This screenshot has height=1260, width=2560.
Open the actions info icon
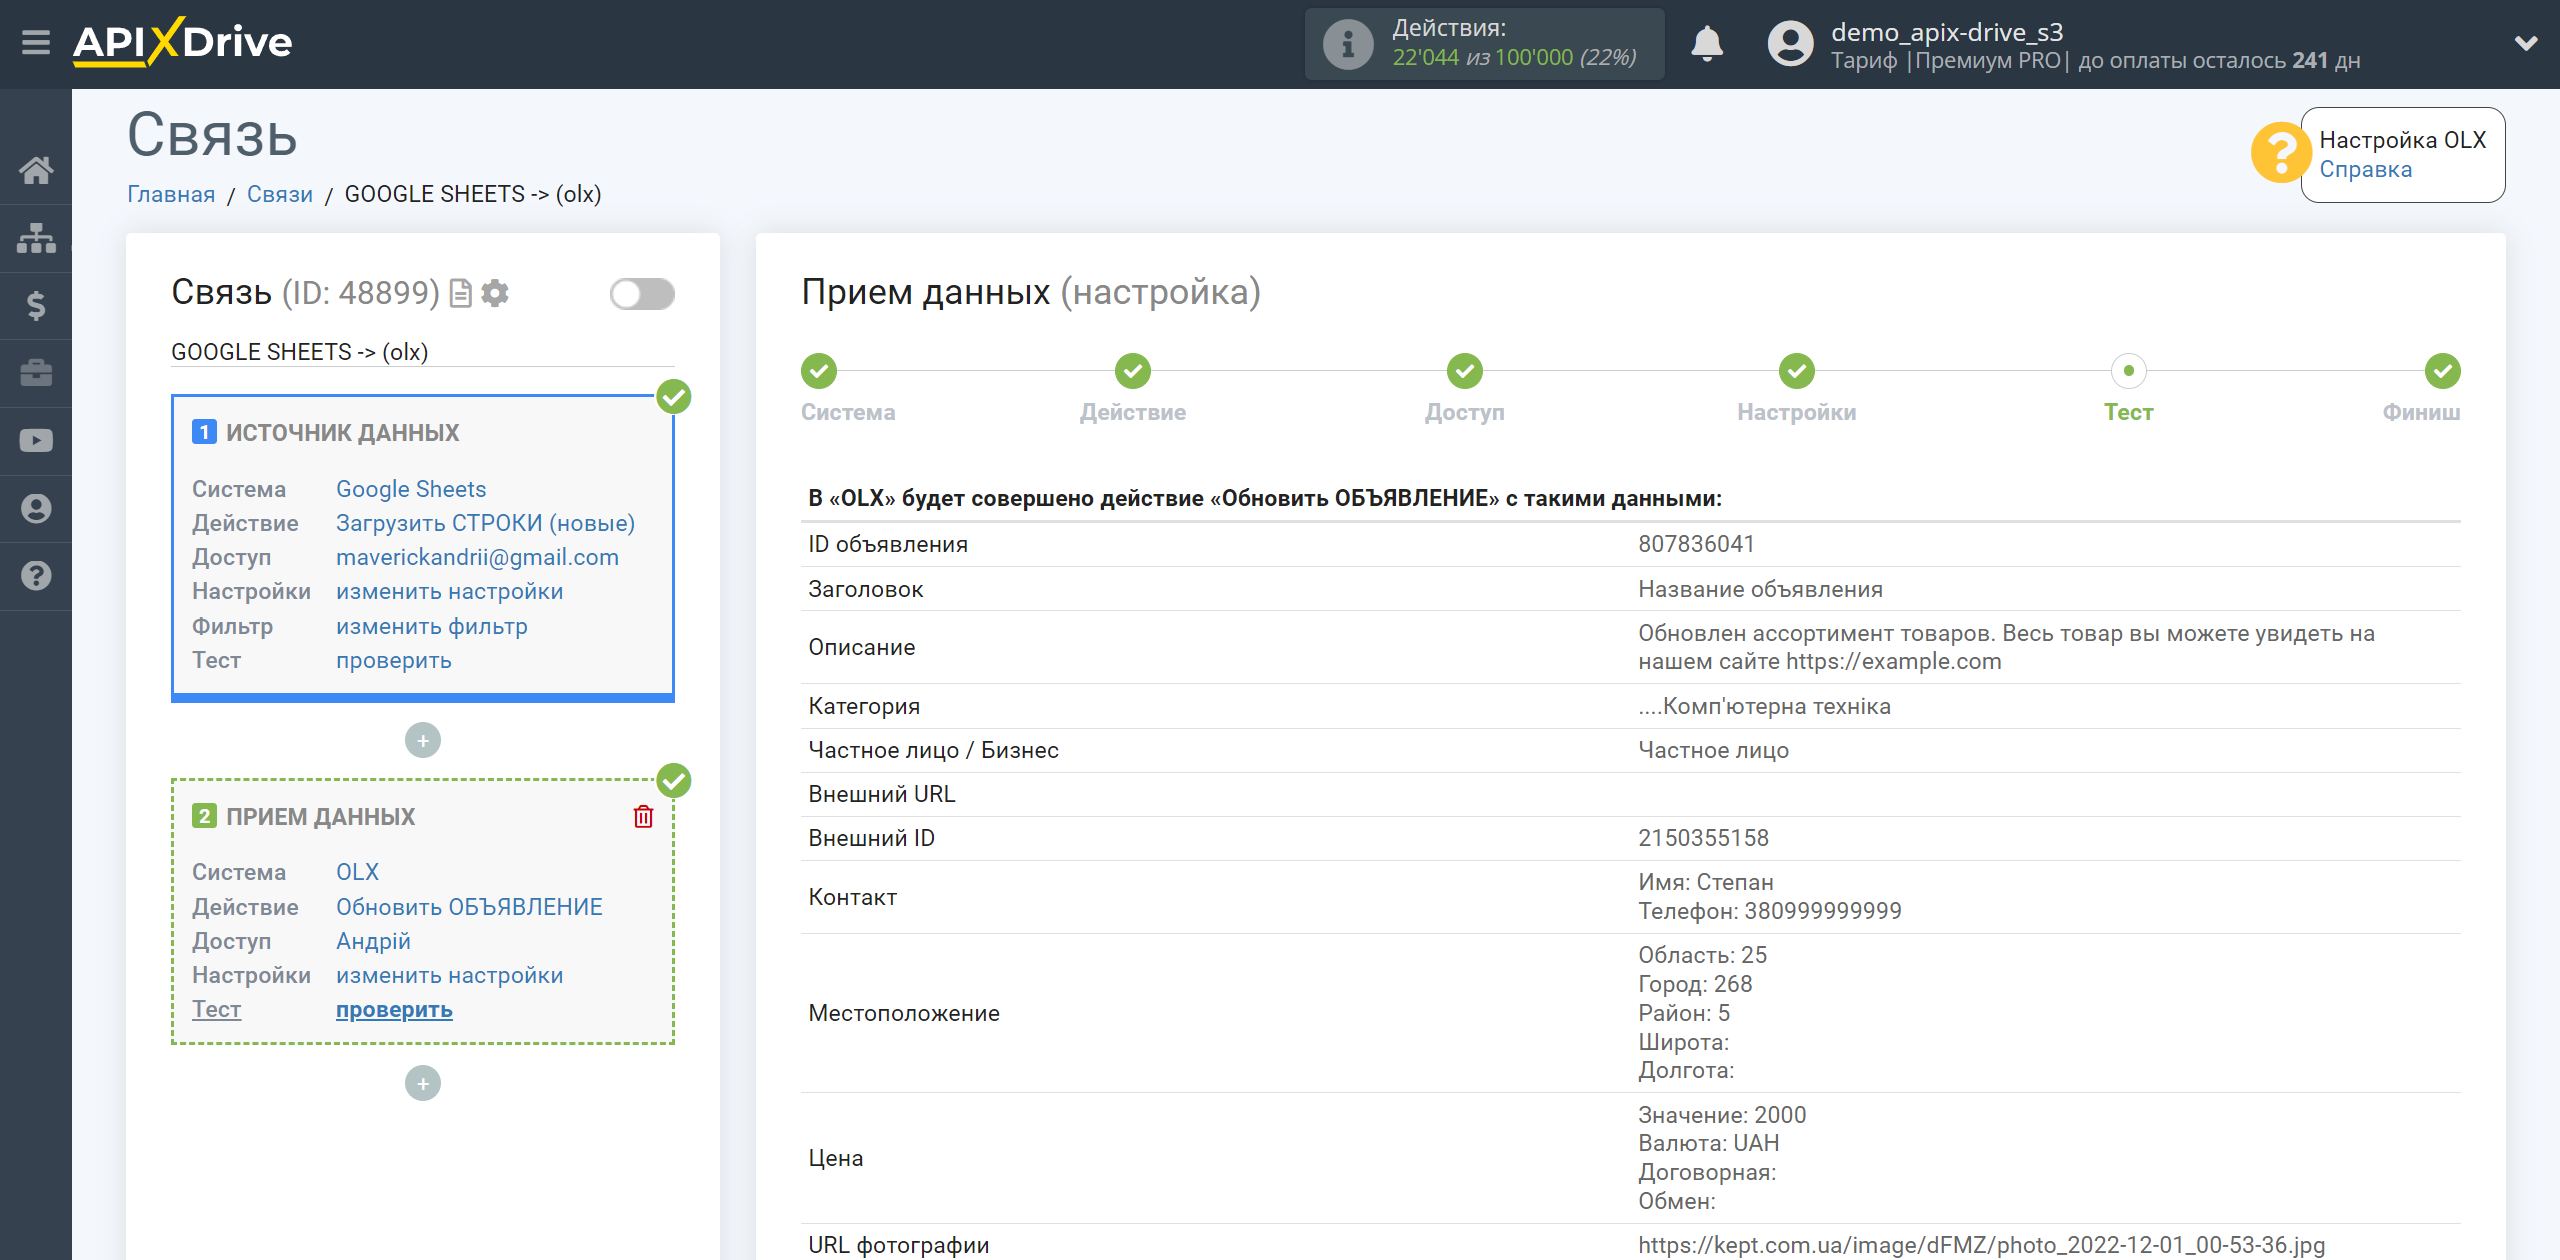tap(1348, 44)
